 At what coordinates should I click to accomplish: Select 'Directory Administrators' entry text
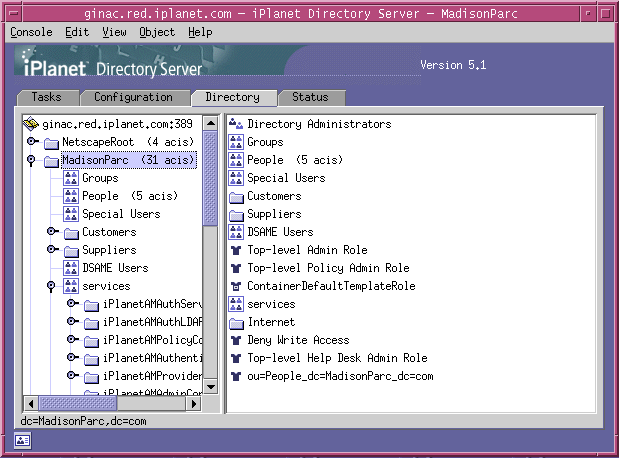(x=319, y=124)
